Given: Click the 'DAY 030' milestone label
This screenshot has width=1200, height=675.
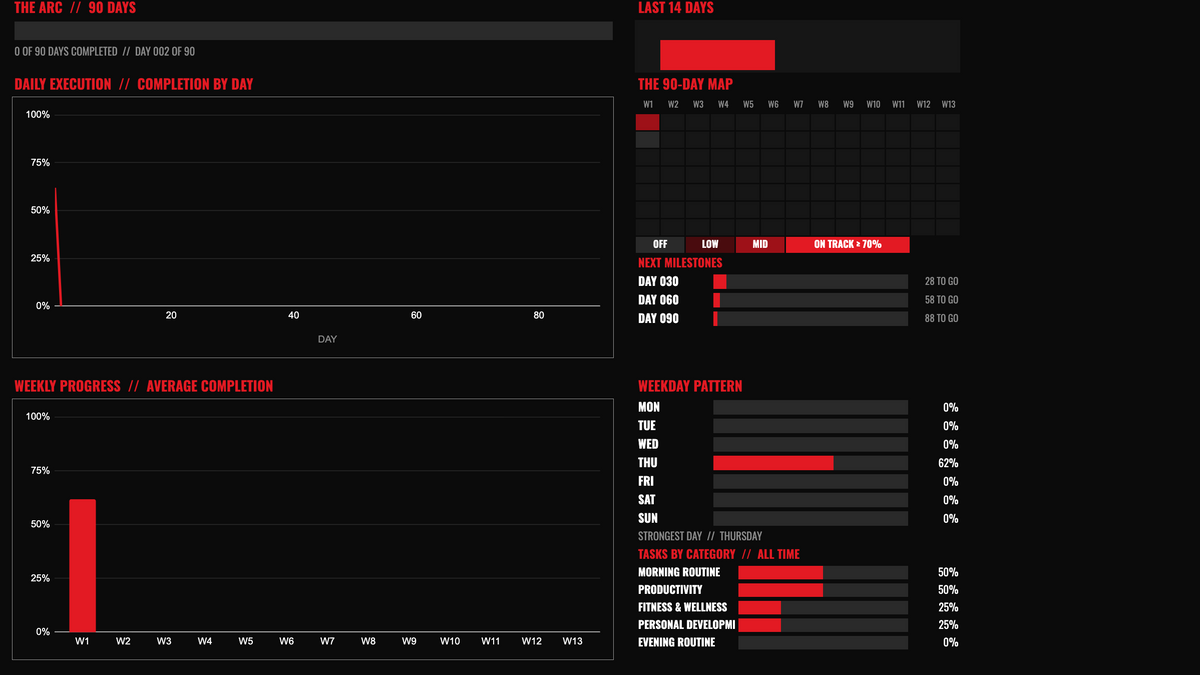Looking at the screenshot, I should tap(658, 282).
